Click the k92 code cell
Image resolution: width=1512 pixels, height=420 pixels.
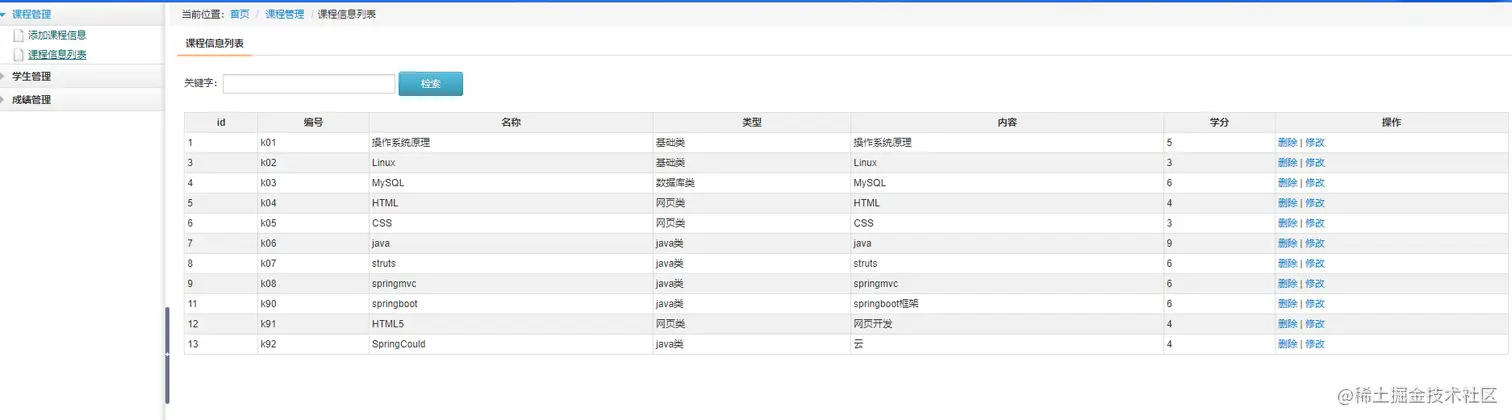click(x=313, y=344)
